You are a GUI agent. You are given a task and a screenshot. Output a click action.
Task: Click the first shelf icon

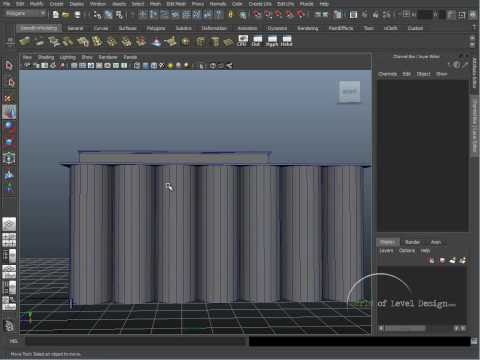pos(25,42)
